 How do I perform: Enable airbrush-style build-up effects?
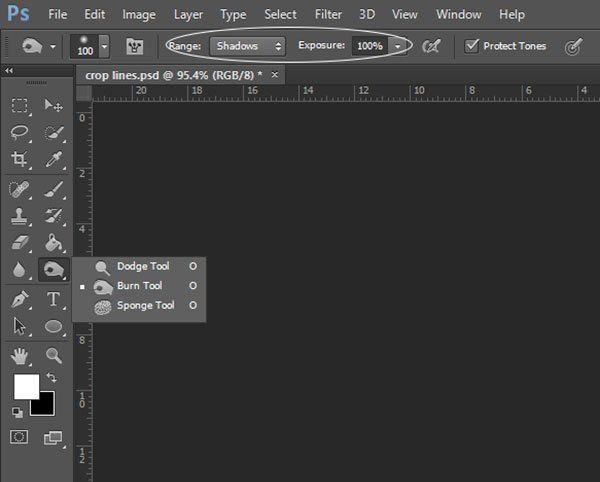tap(432, 46)
